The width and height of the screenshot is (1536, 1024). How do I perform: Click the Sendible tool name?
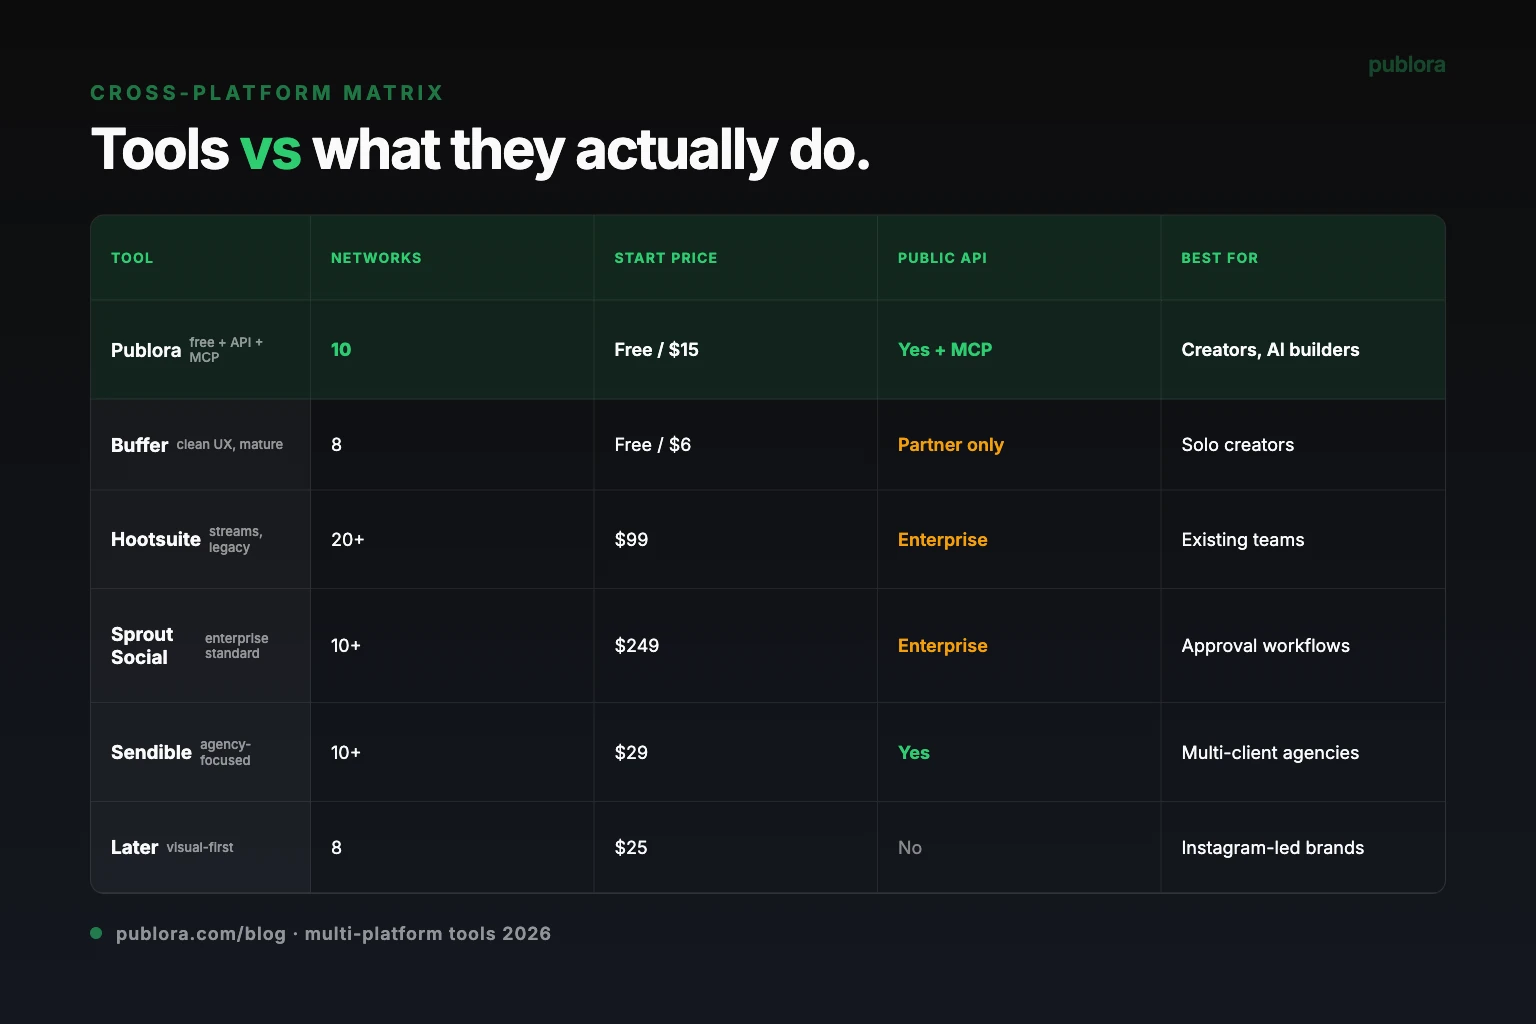151,753
